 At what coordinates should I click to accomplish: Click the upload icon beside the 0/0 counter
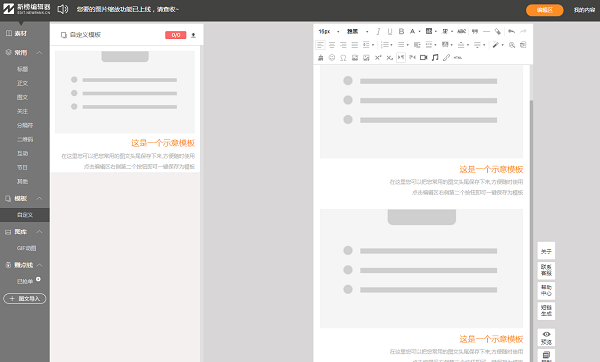click(x=193, y=35)
